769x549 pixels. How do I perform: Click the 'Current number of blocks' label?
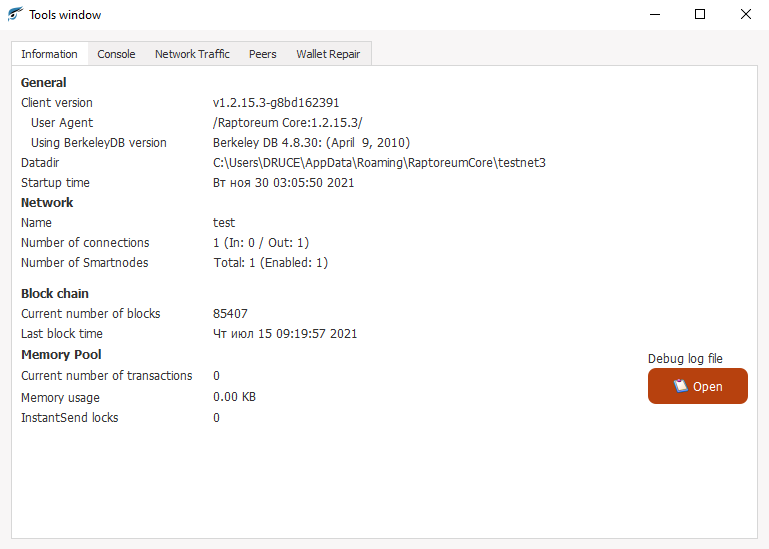(91, 314)
